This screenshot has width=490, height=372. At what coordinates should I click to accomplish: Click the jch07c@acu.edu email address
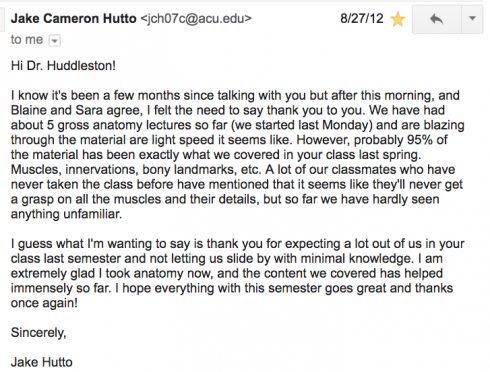tap(196, 18)
